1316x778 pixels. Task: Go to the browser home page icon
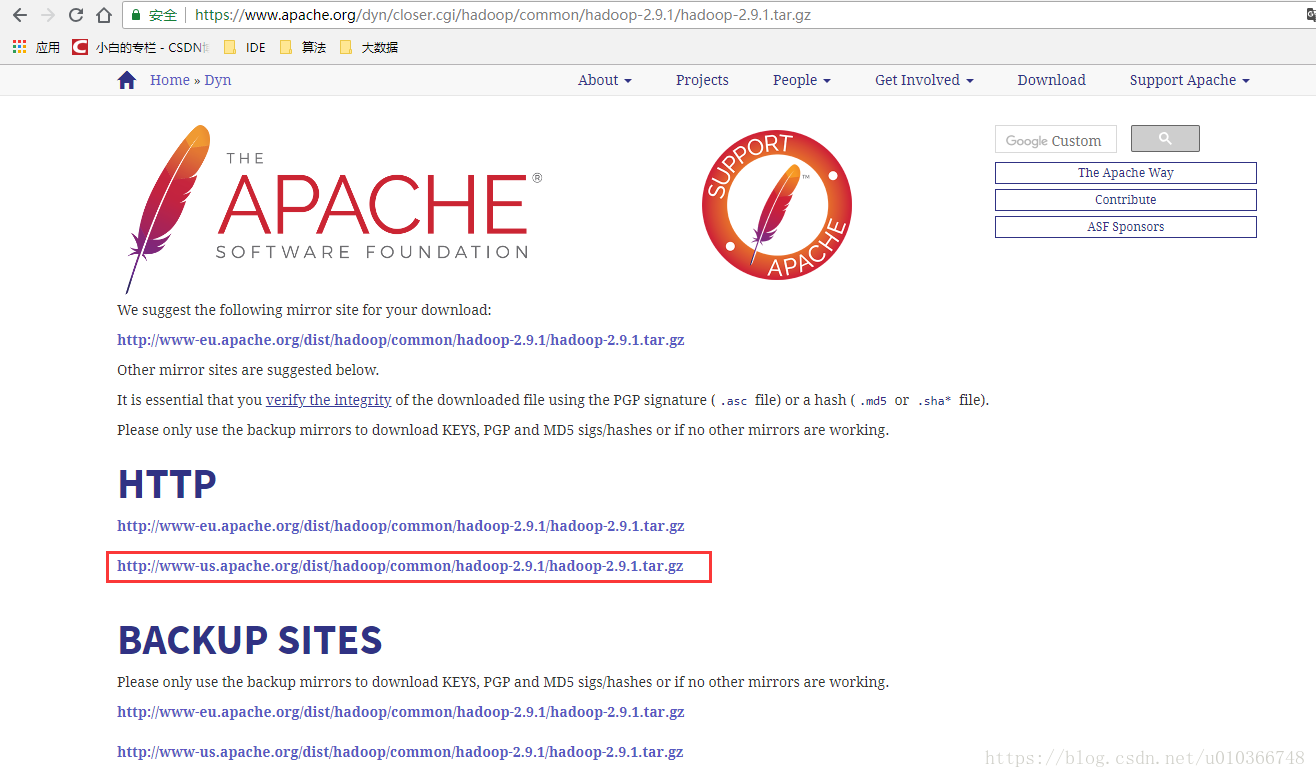[104, 15]
